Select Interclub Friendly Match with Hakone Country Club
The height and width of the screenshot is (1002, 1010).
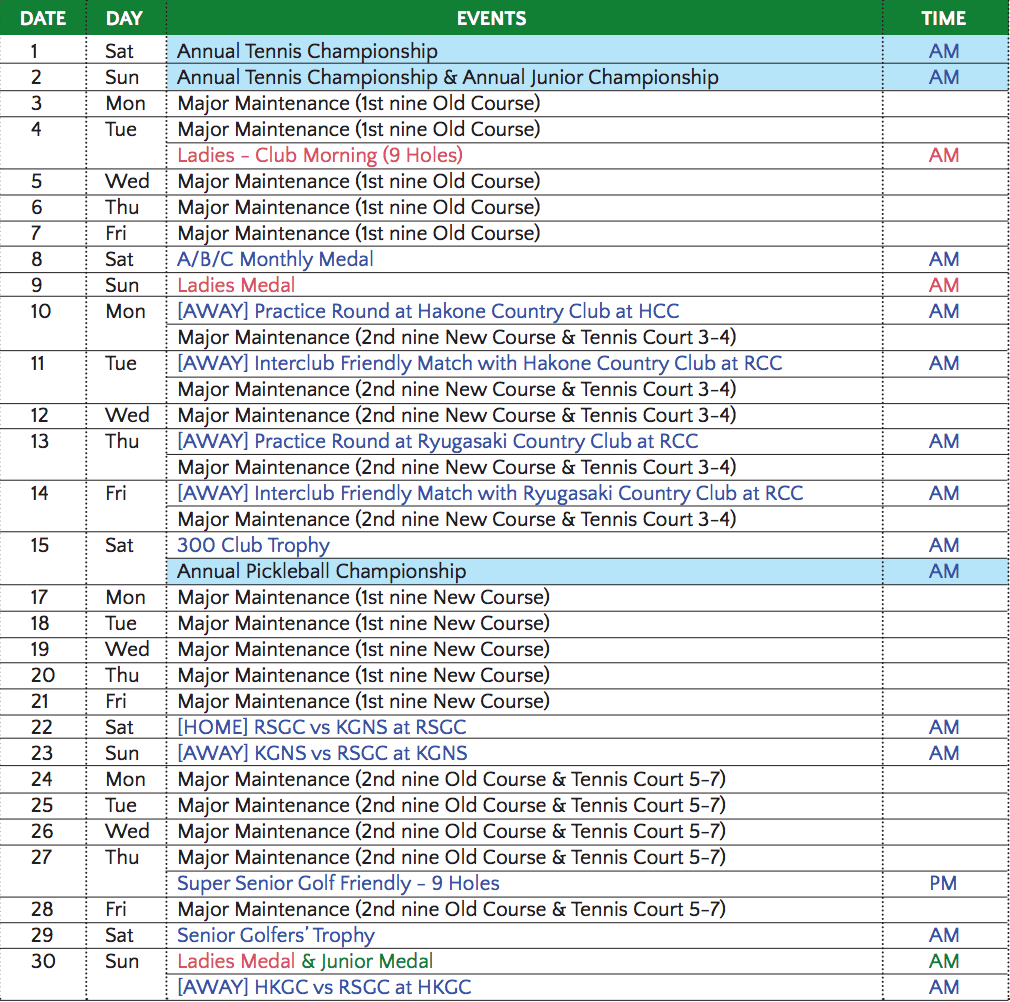click(x=479, y=363)
